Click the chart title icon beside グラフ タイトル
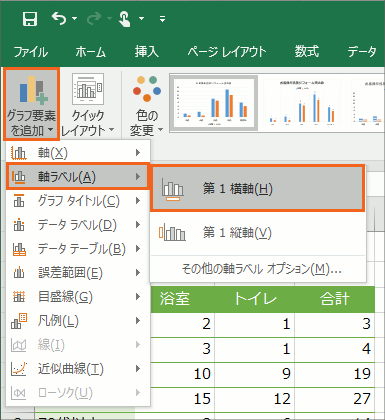The height and width of the screenshot is (420, 385). coord(19,201)
